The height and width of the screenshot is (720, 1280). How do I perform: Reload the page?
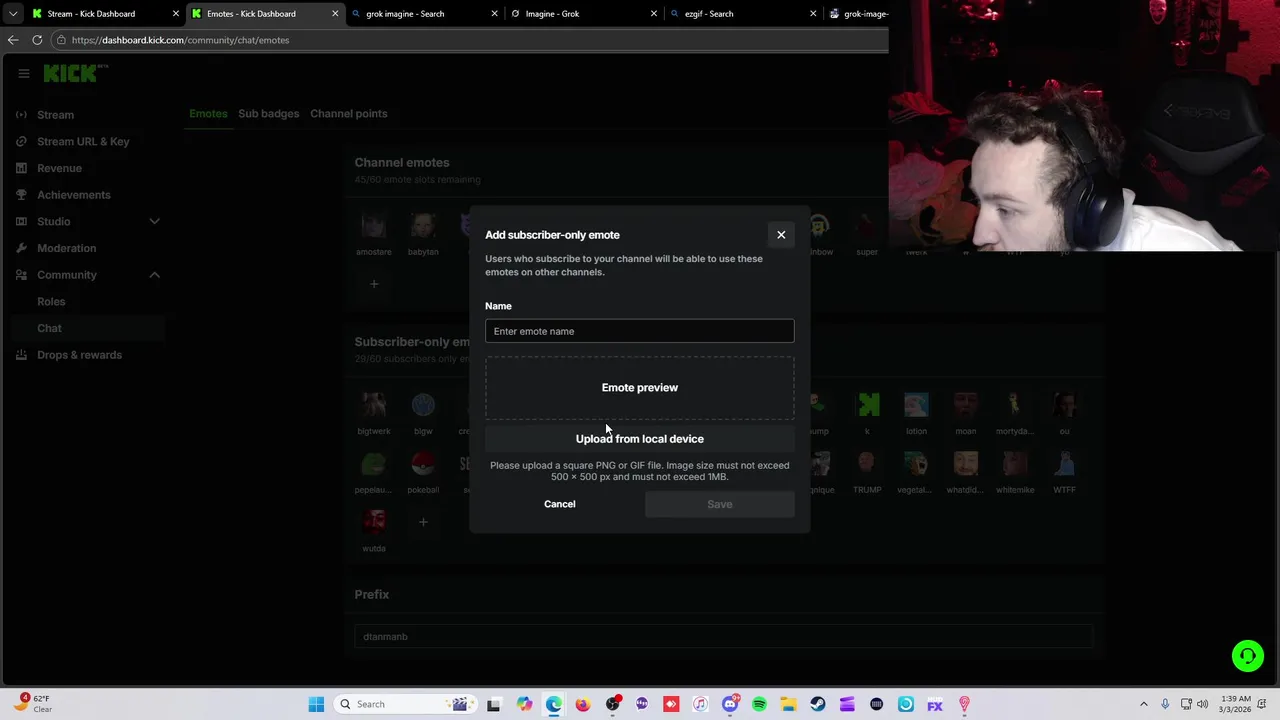click(37, 40)
